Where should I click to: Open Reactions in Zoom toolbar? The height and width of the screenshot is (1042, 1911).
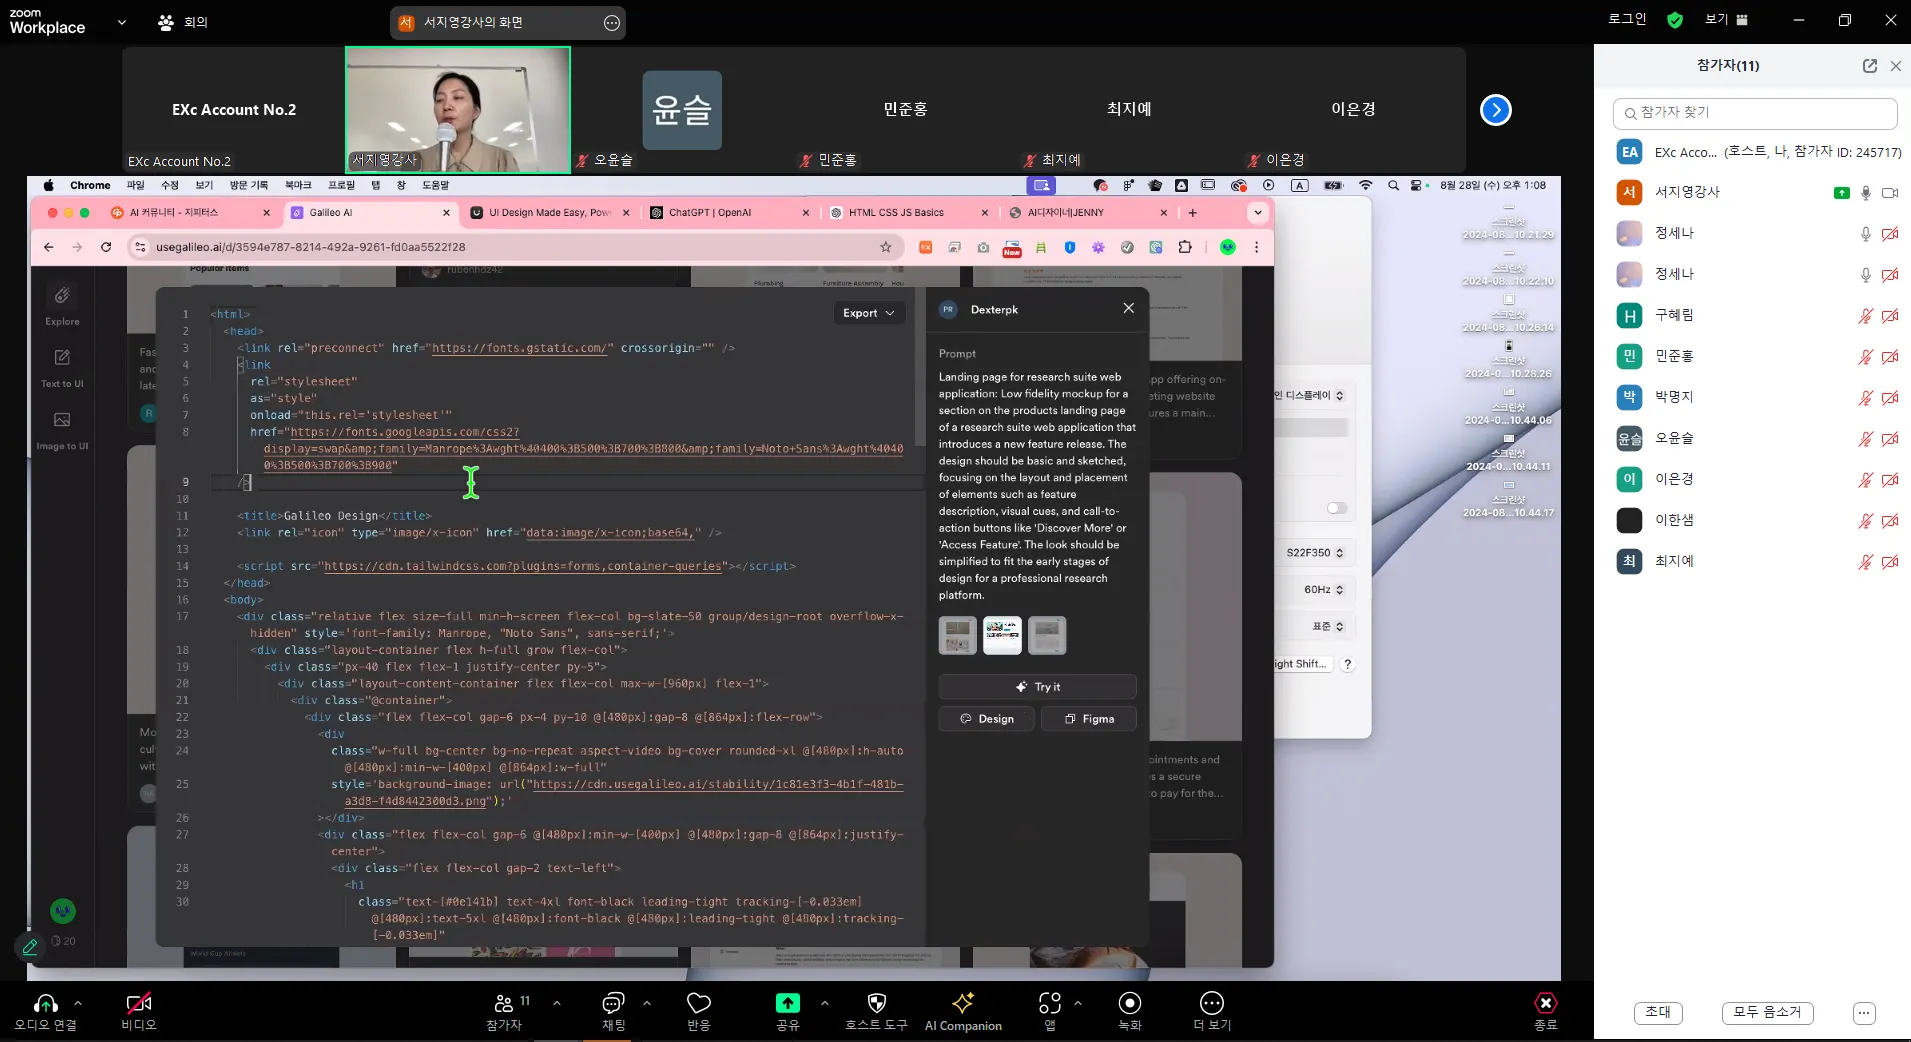(x=699, y=1011)
